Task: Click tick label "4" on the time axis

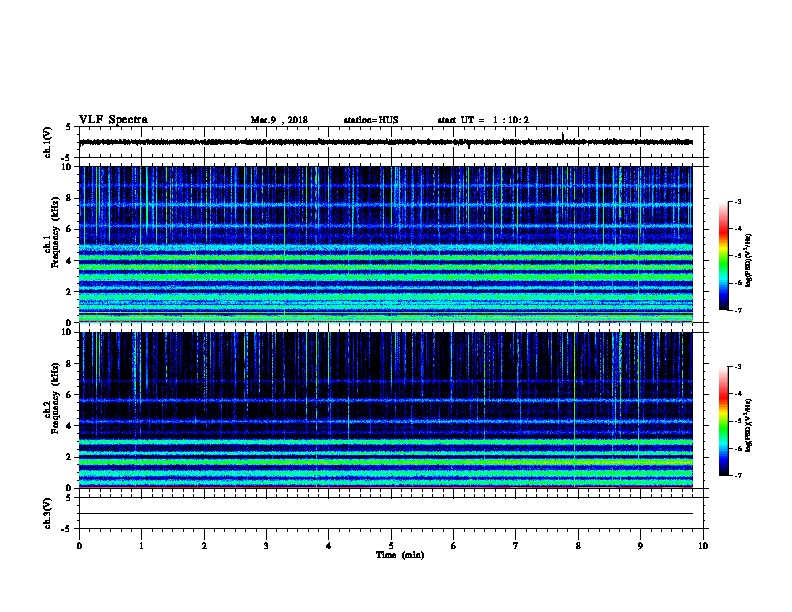Action: (x=329, y=546)
